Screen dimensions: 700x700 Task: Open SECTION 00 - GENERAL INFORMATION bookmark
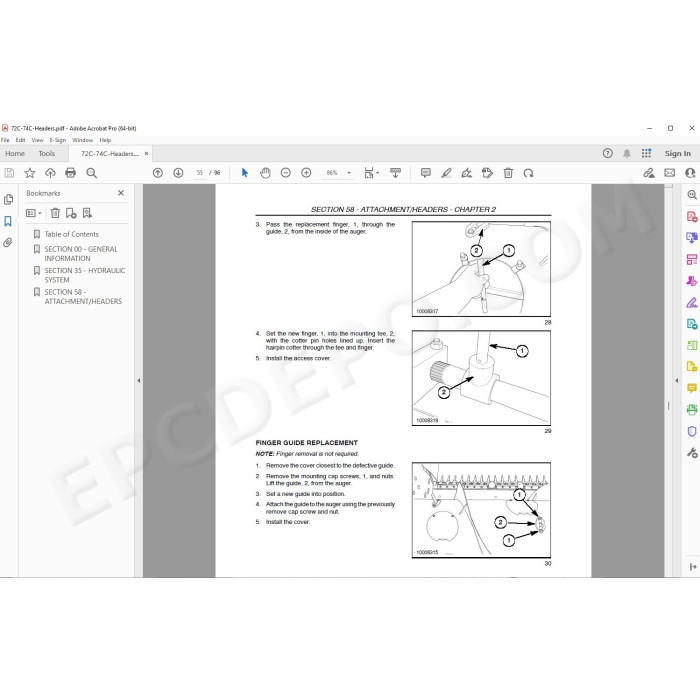point(81,254)
